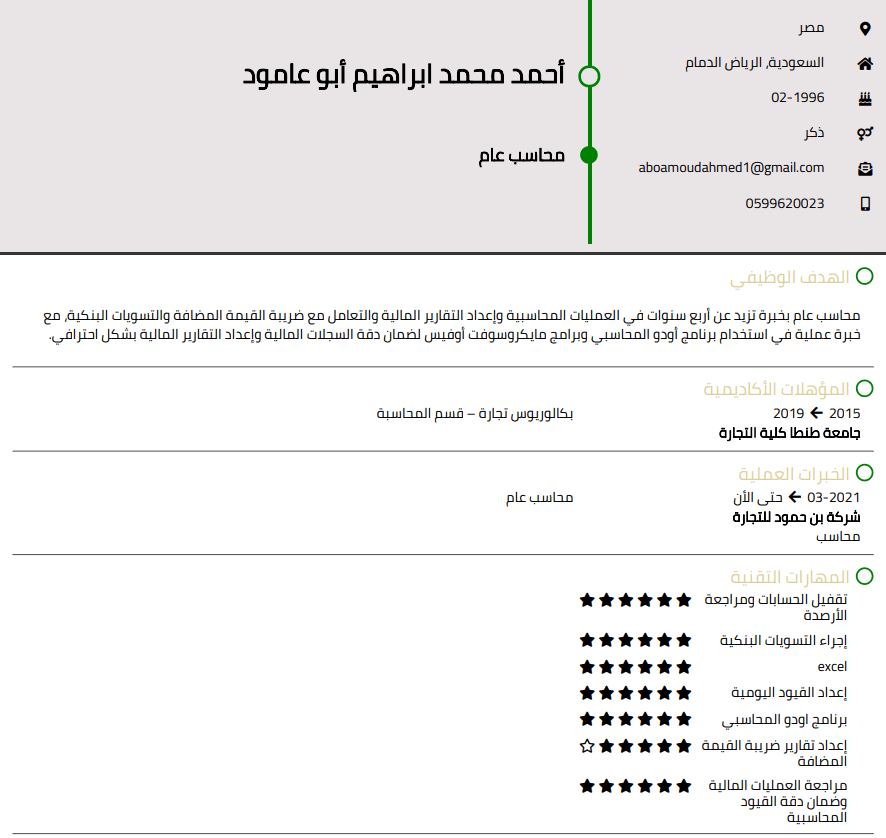The height and width of the screenshot is (838, 886).
Task: Click the arrow next to 03-2021 date
Action: pos(795,497)
